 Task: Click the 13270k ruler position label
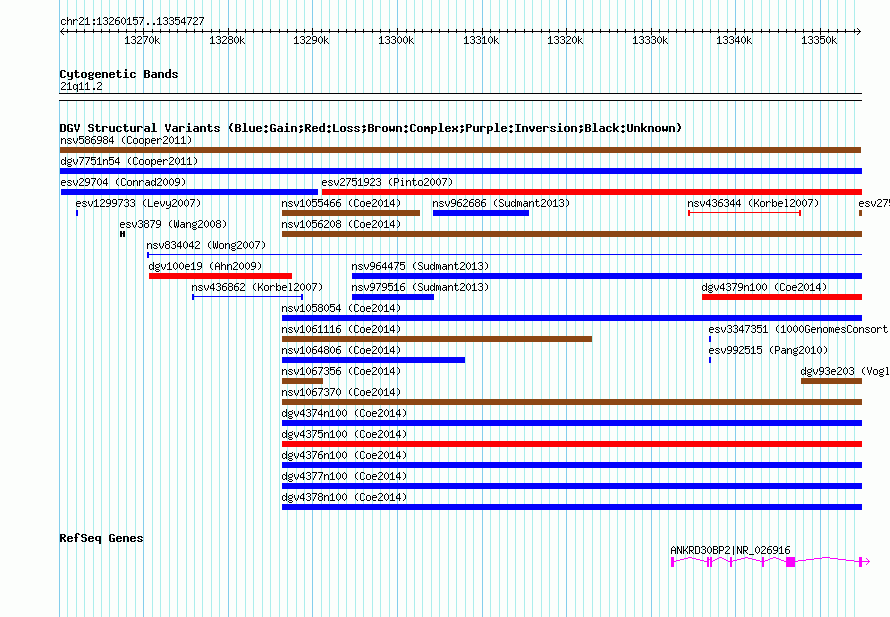pyautogui.click(x=142, y=40)
